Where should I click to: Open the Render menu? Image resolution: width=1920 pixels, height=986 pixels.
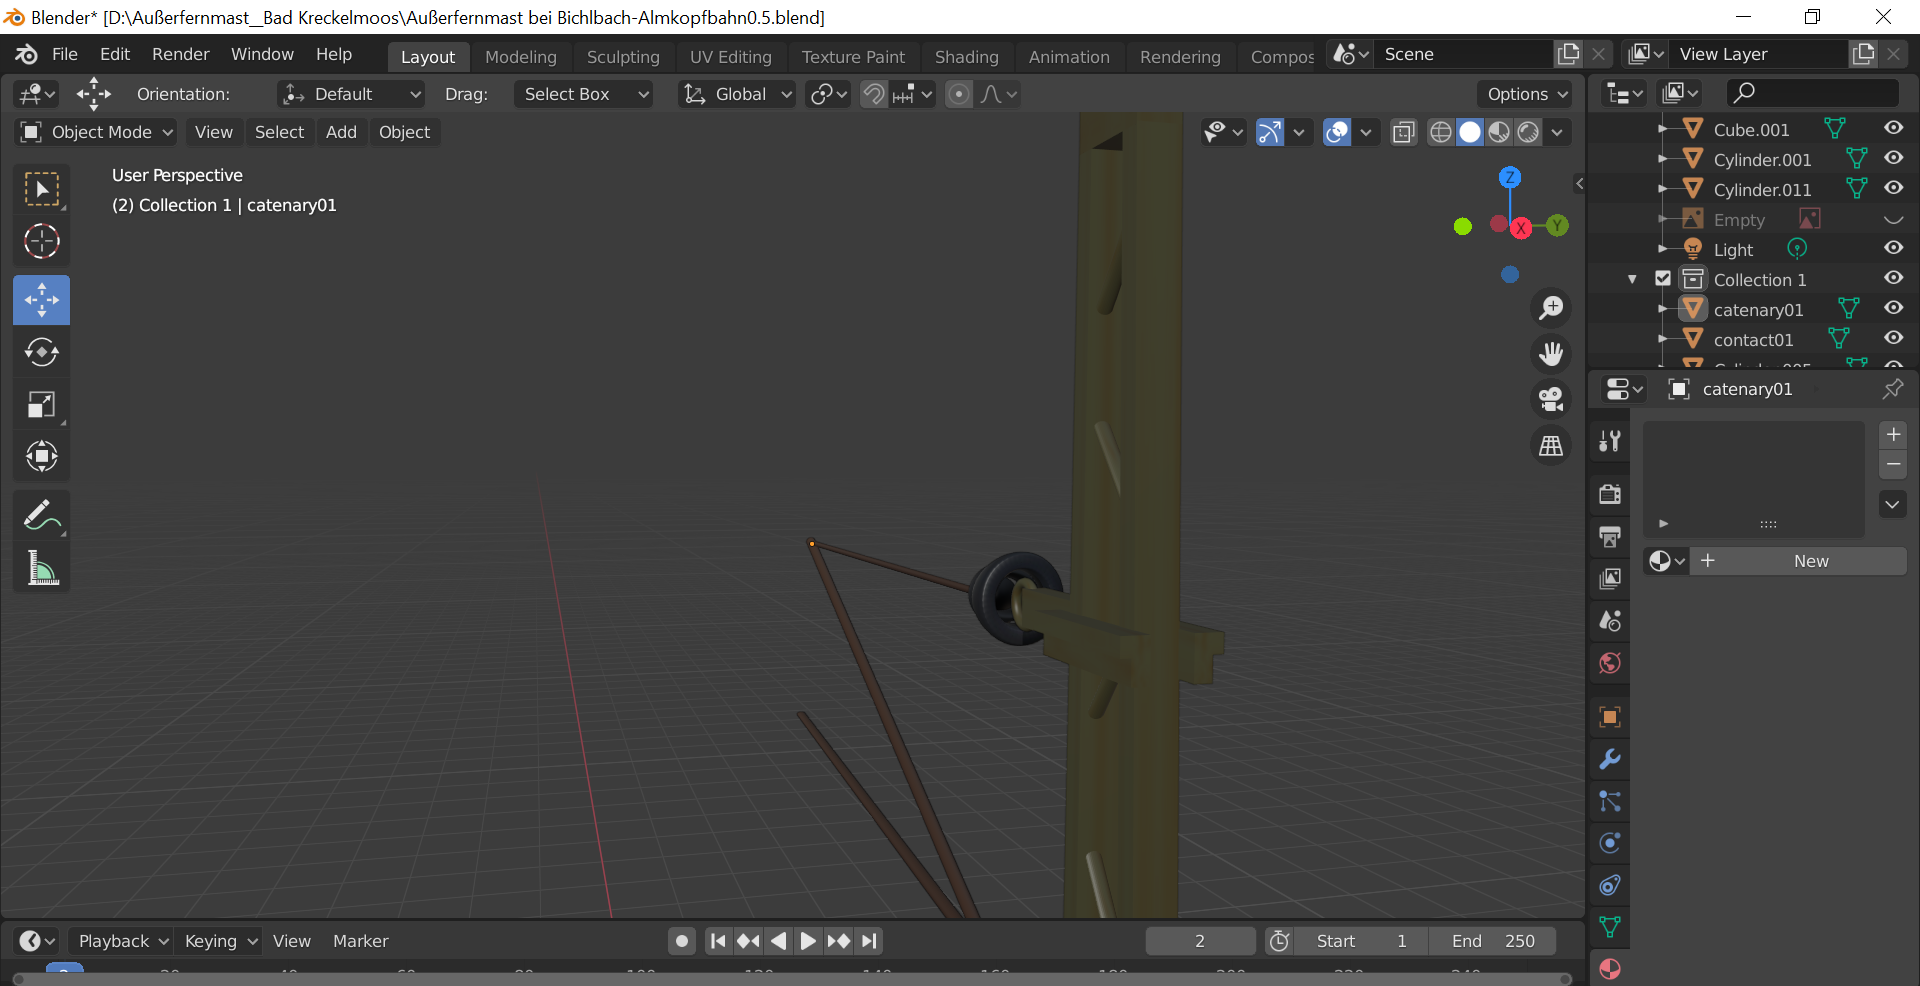point(180,54)
